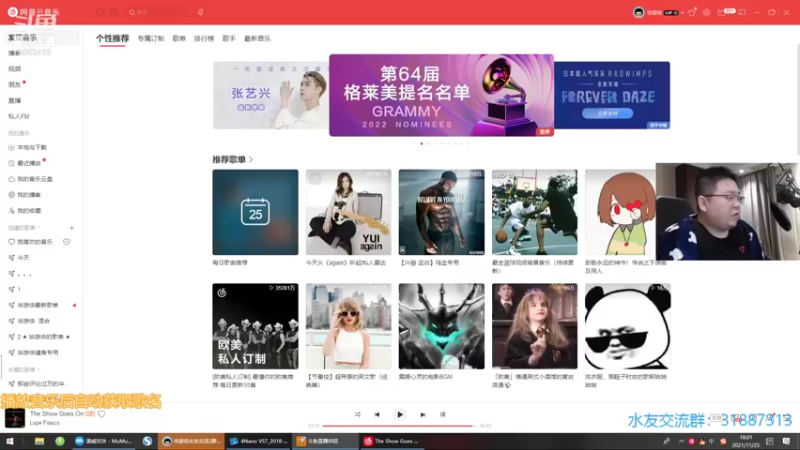Open the settings gear in the header
The width and height of the screenshot is (800, 450).
[x=707, y=12]
